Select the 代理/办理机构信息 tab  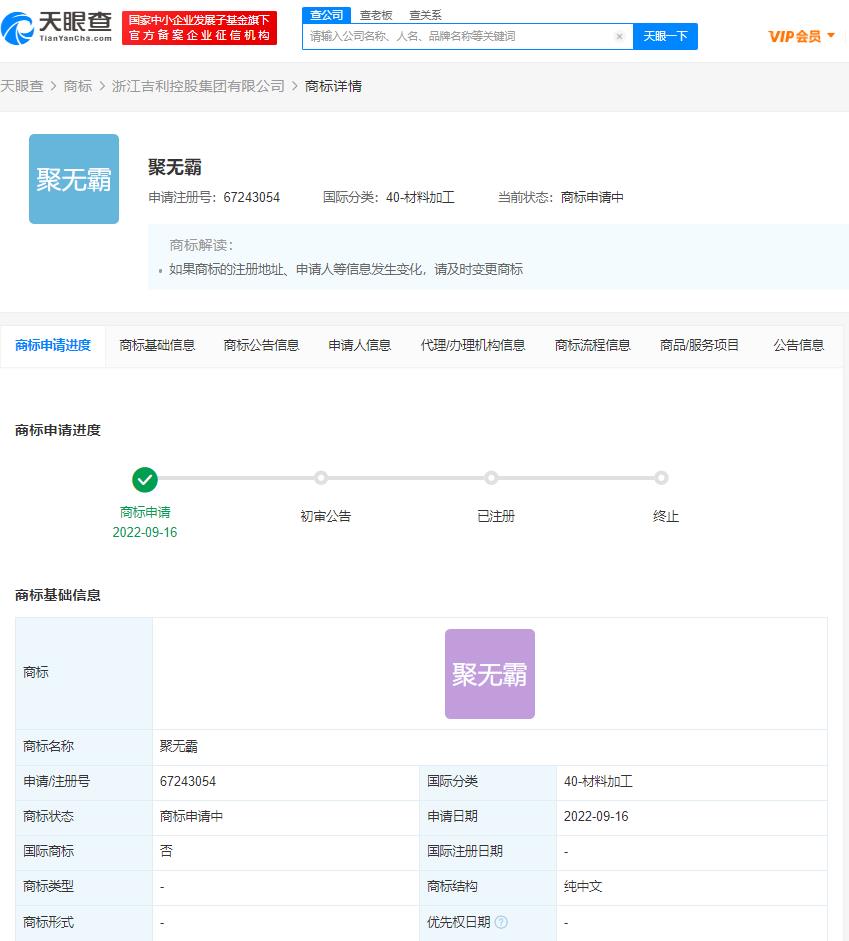pos(473,345)
